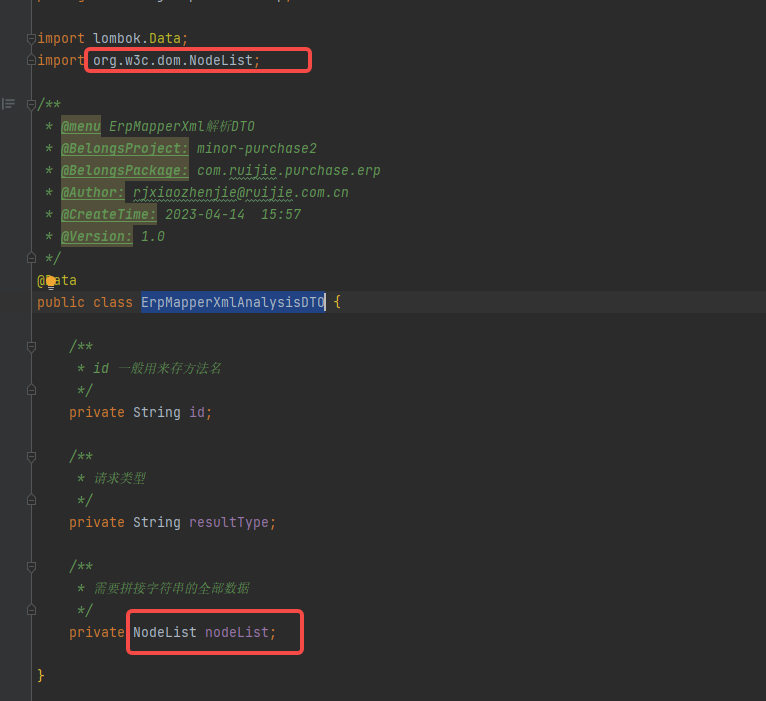Click fold end marker above 'private NodeList nodeList'
The height and width of the screenshot is (701, 766).
point(31,610)
